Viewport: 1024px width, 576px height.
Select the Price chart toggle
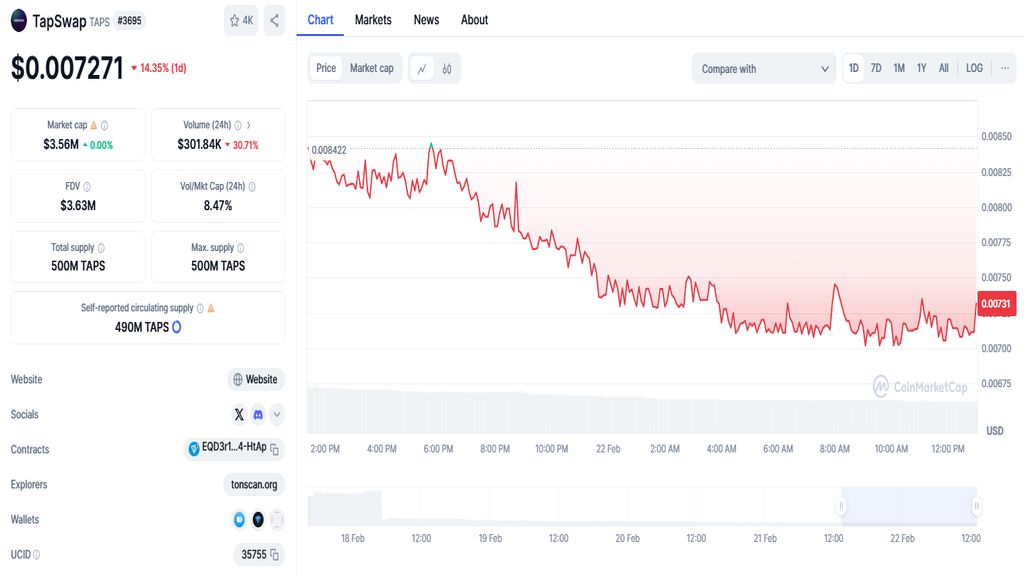point(326,69)
